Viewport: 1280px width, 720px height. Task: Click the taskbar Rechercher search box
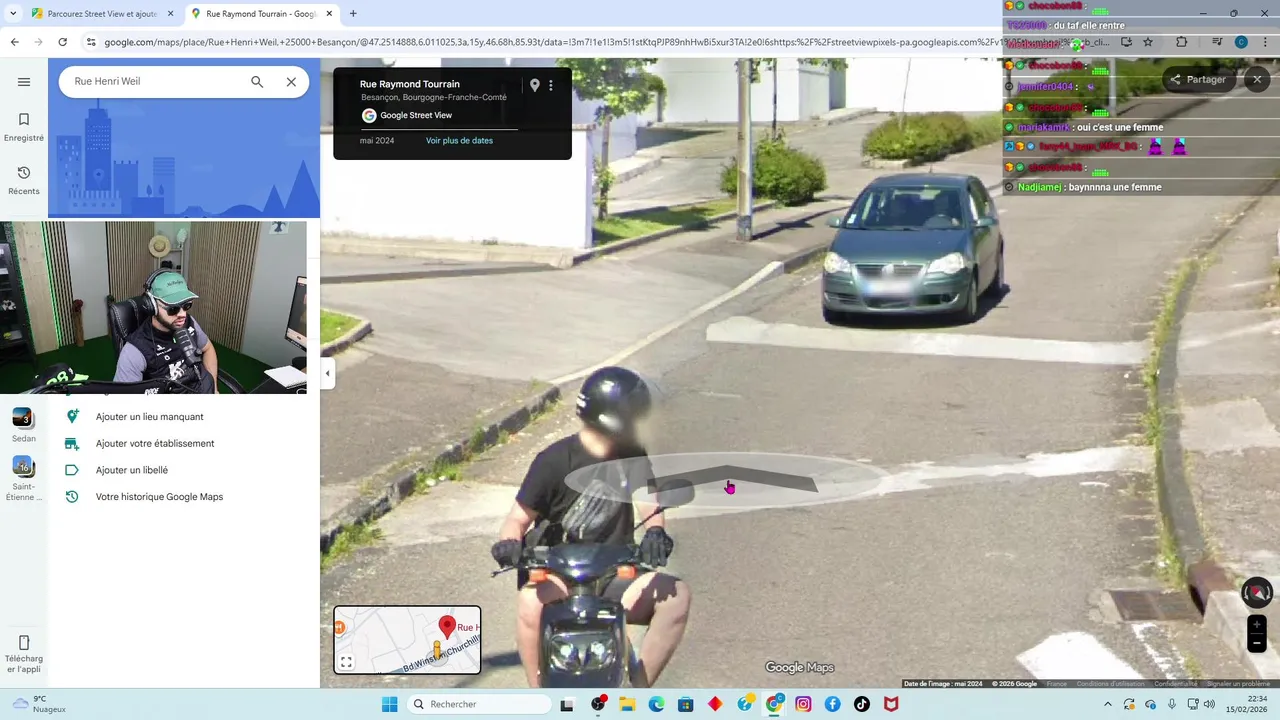480,704
